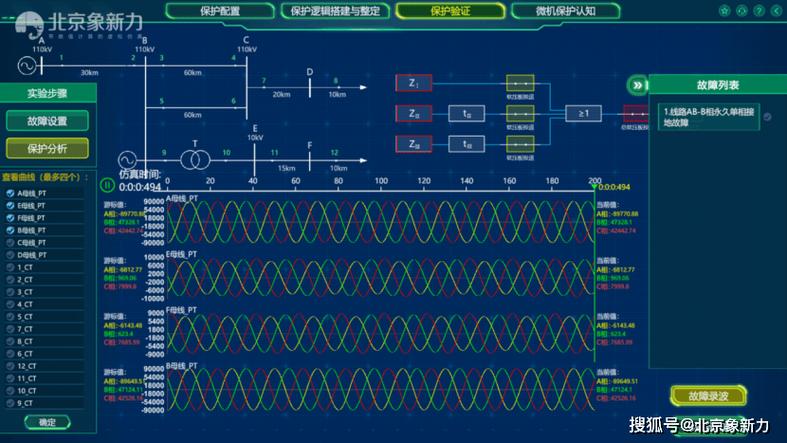The height and width of the screenshot is (443, 787).
Task: Pause the simulation with the pause button
Action: point(107,185)
